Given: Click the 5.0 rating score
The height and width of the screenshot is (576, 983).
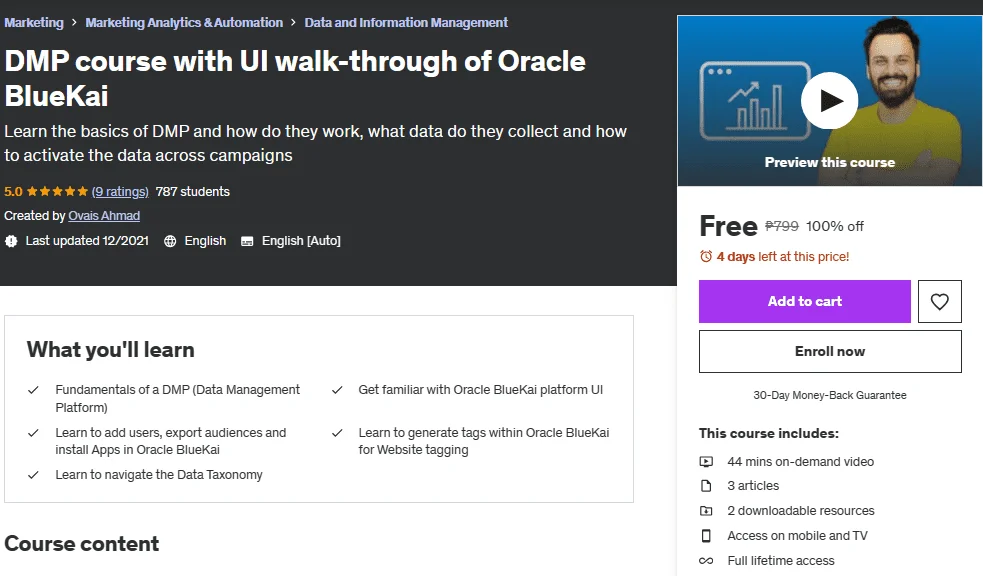Looking at the screenshot, I should coord(13,192).
